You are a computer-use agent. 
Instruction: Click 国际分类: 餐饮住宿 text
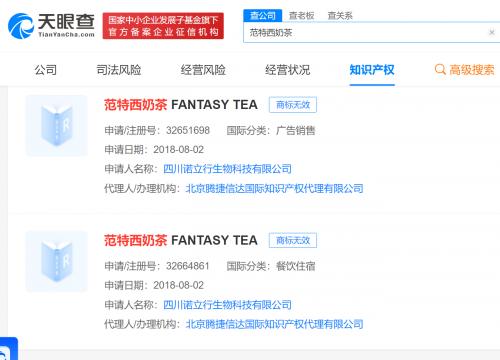pyautogui.click(x=271, y=266)
